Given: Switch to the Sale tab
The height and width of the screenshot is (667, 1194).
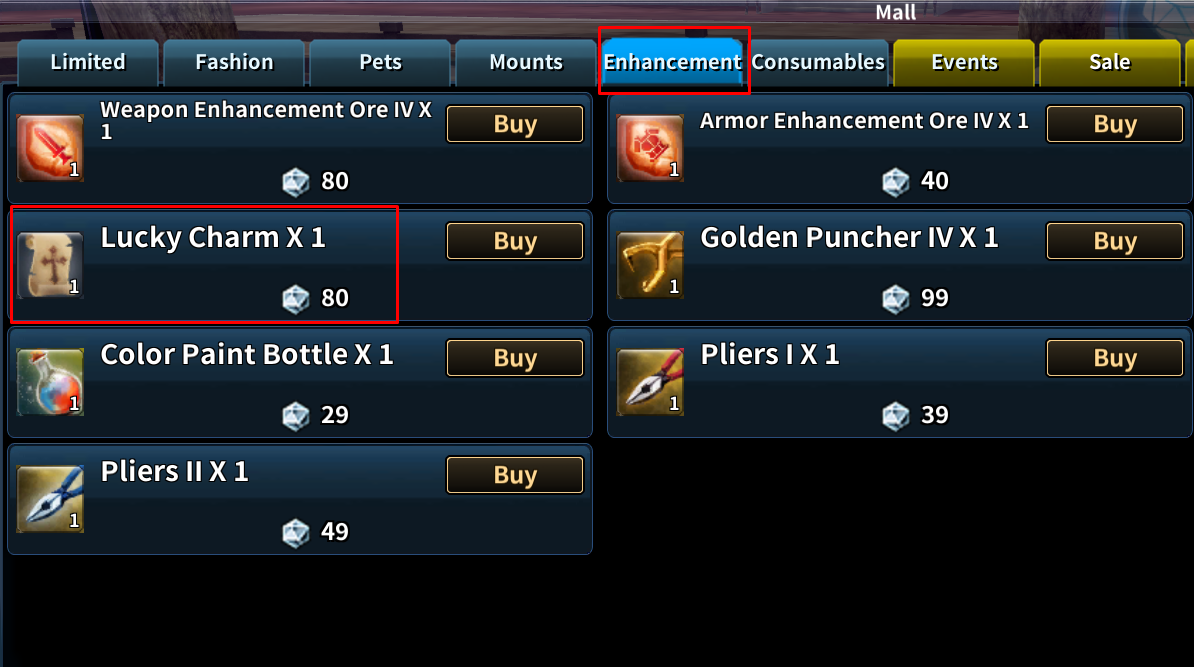Looking at the screenshot, I should [1109, 62].
